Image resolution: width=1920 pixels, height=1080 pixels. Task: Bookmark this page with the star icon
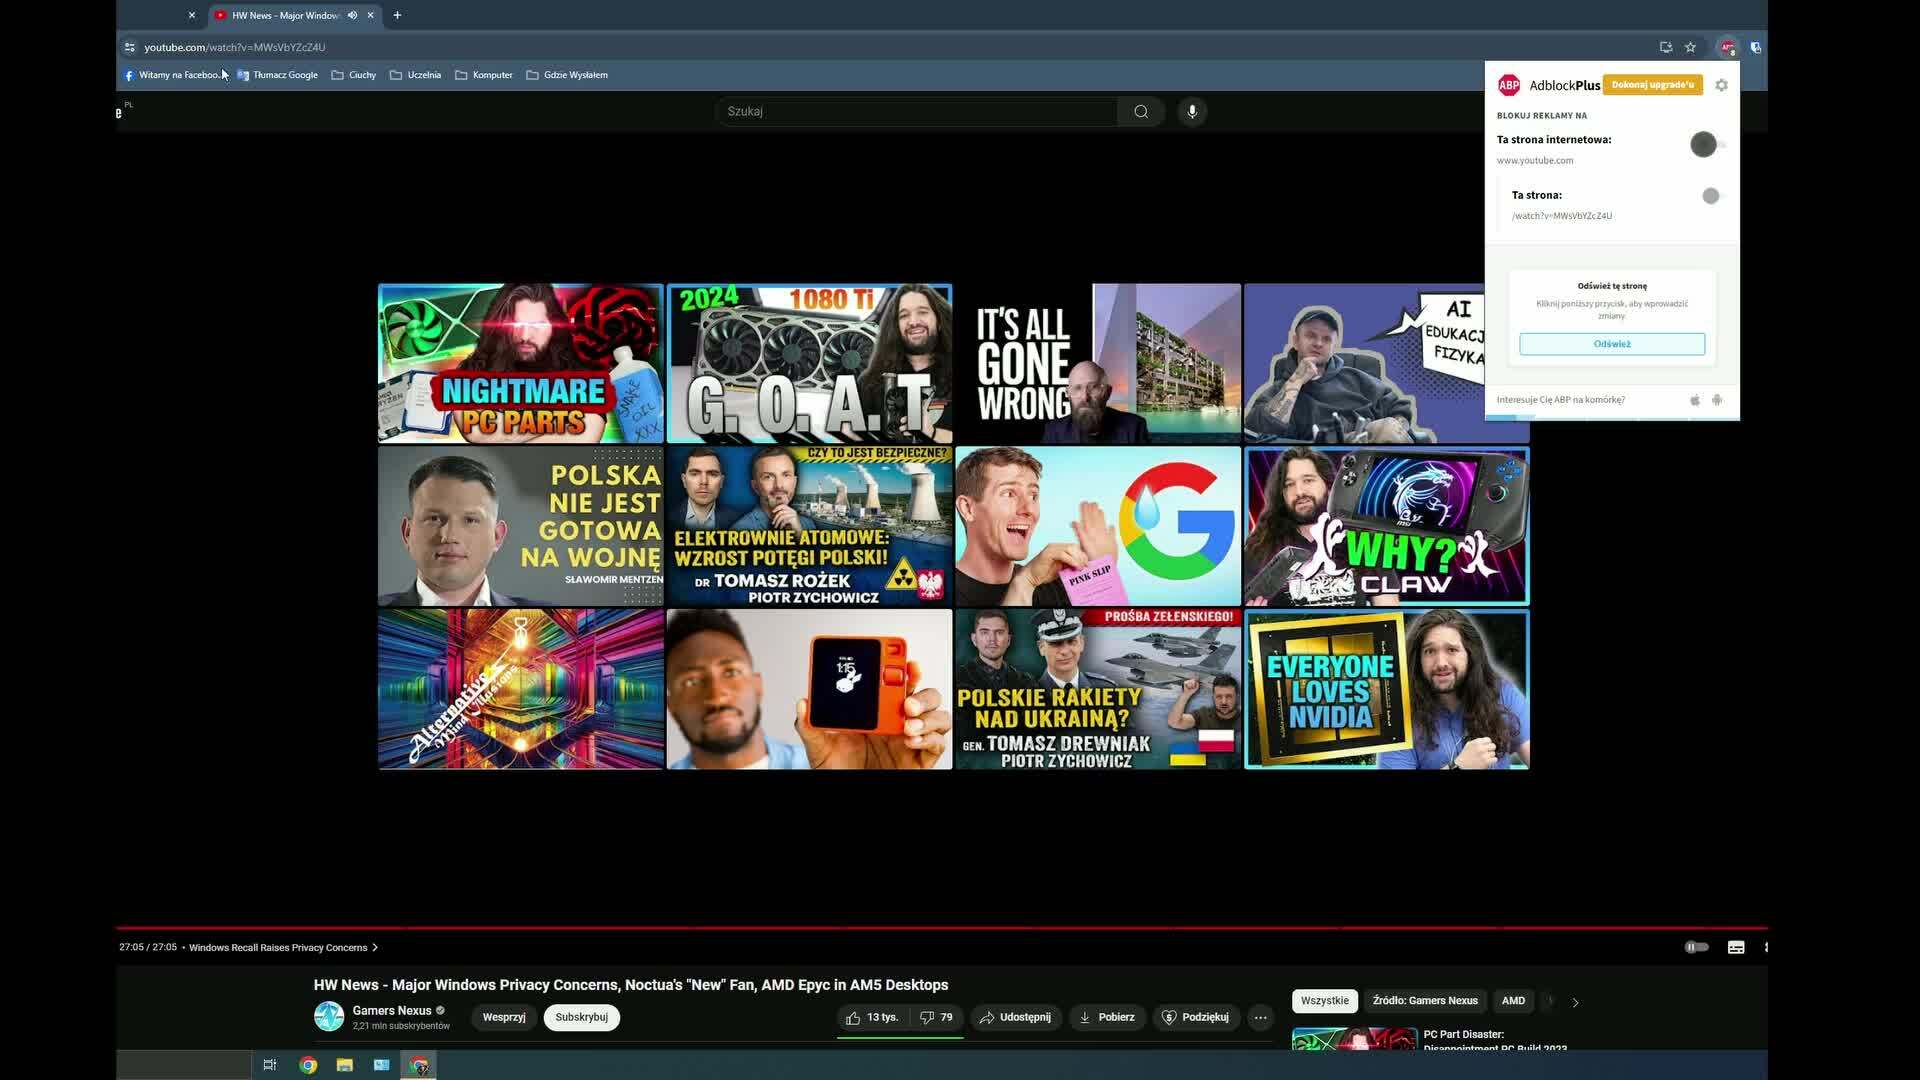point(1690,47)
